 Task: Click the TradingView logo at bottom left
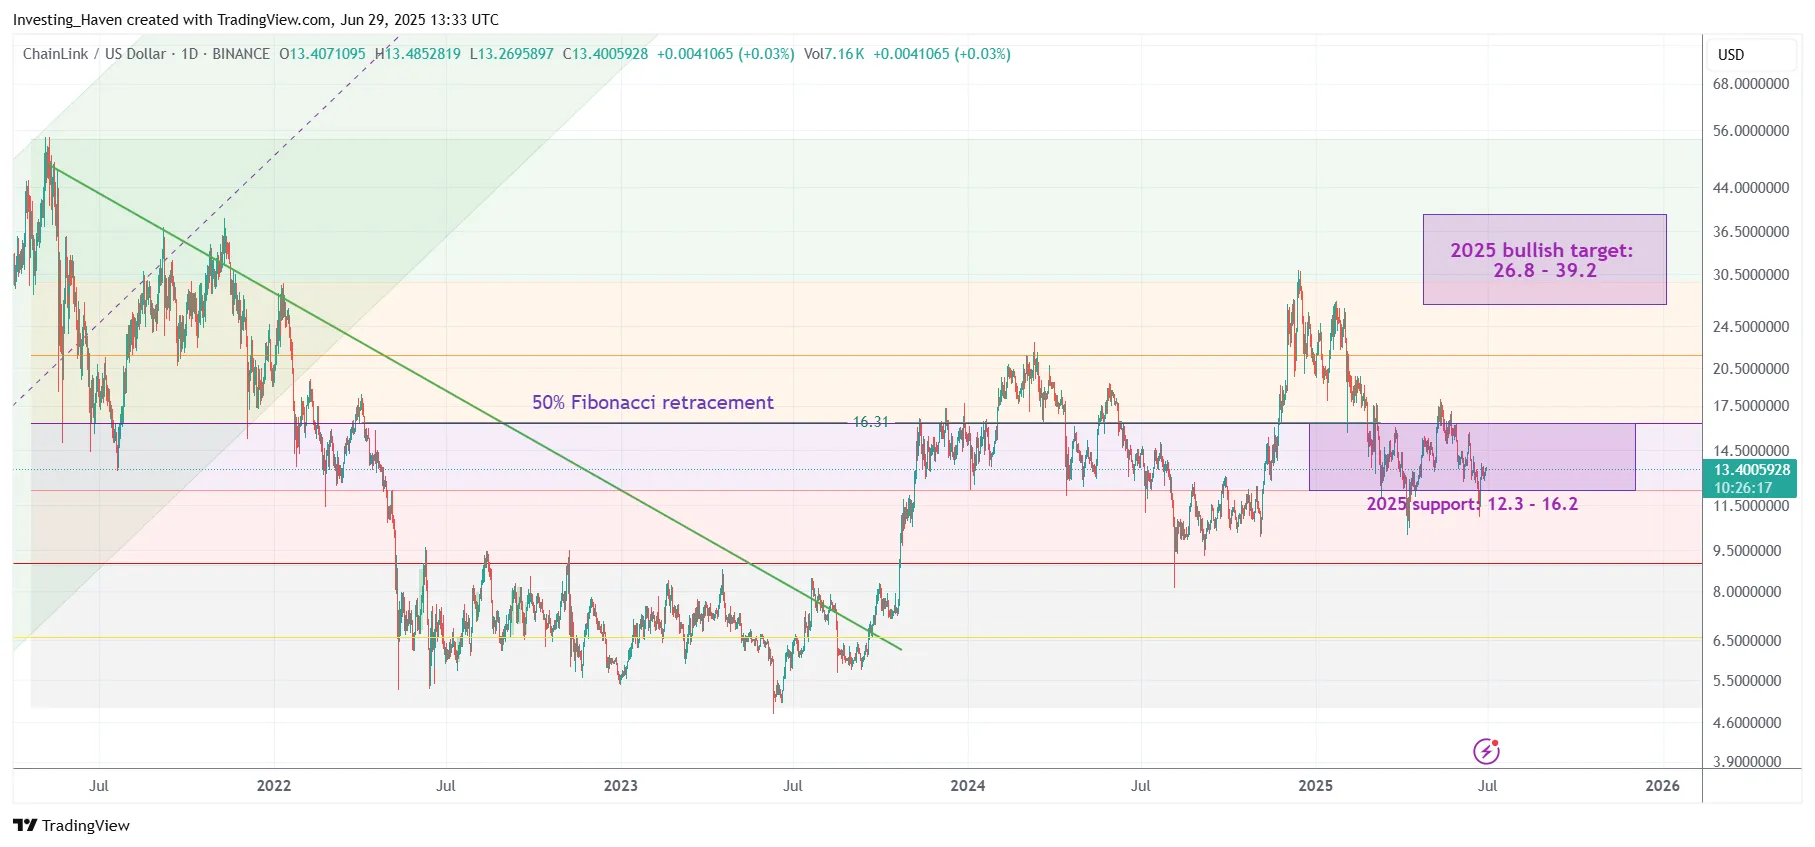[71, 825]
